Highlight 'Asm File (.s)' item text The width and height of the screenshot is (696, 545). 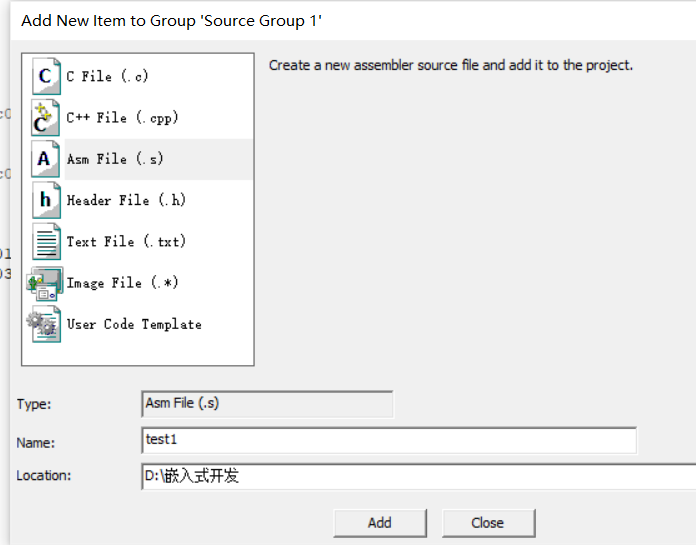point(115,159)
